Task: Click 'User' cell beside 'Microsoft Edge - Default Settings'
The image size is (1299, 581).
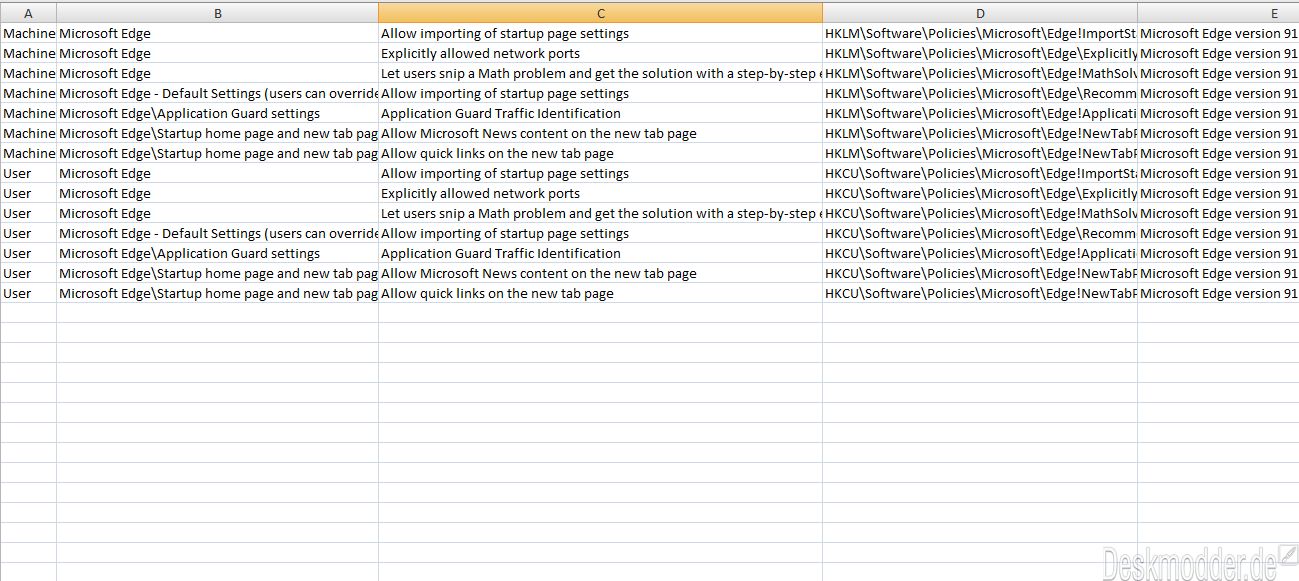Action: [28, 233]
